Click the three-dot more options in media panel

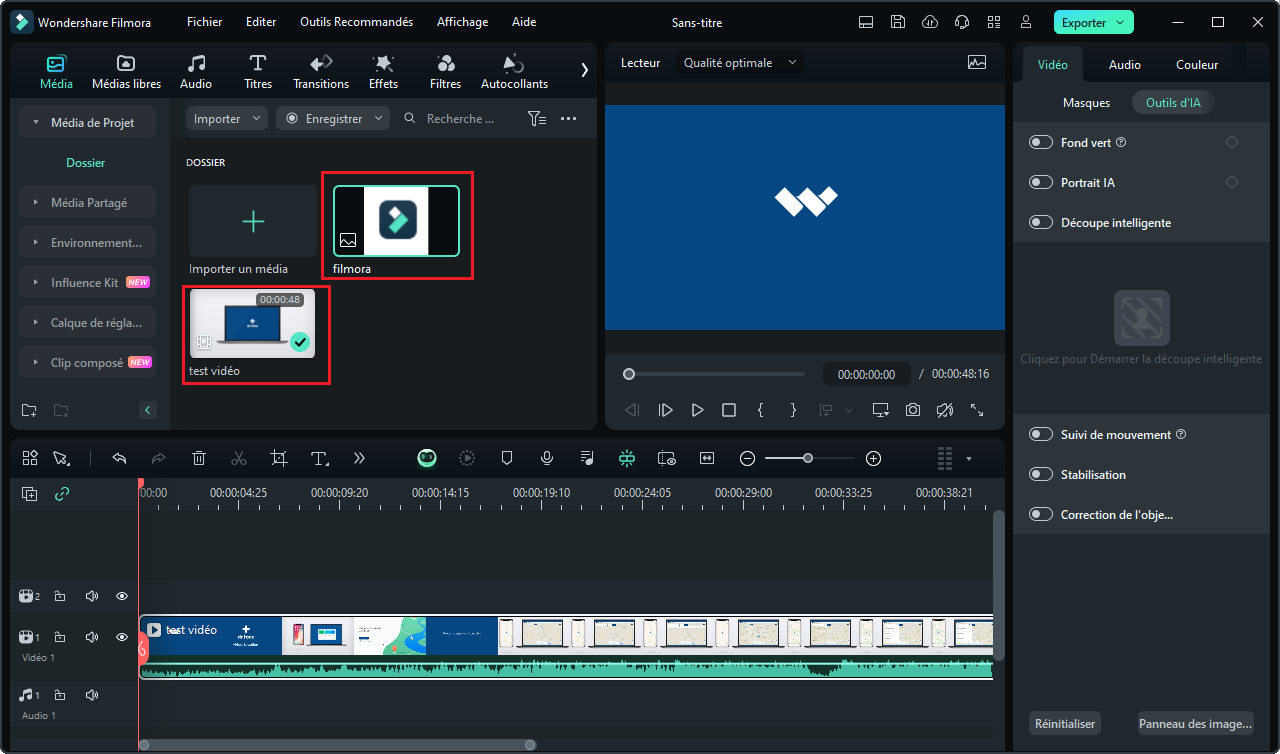569,118
